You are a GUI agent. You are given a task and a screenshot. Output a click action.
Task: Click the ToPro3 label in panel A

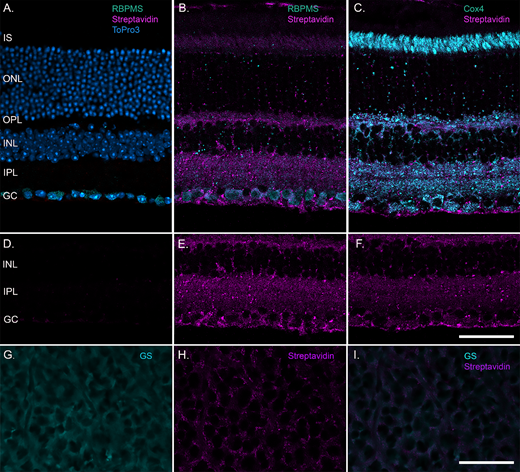(126, 30)
